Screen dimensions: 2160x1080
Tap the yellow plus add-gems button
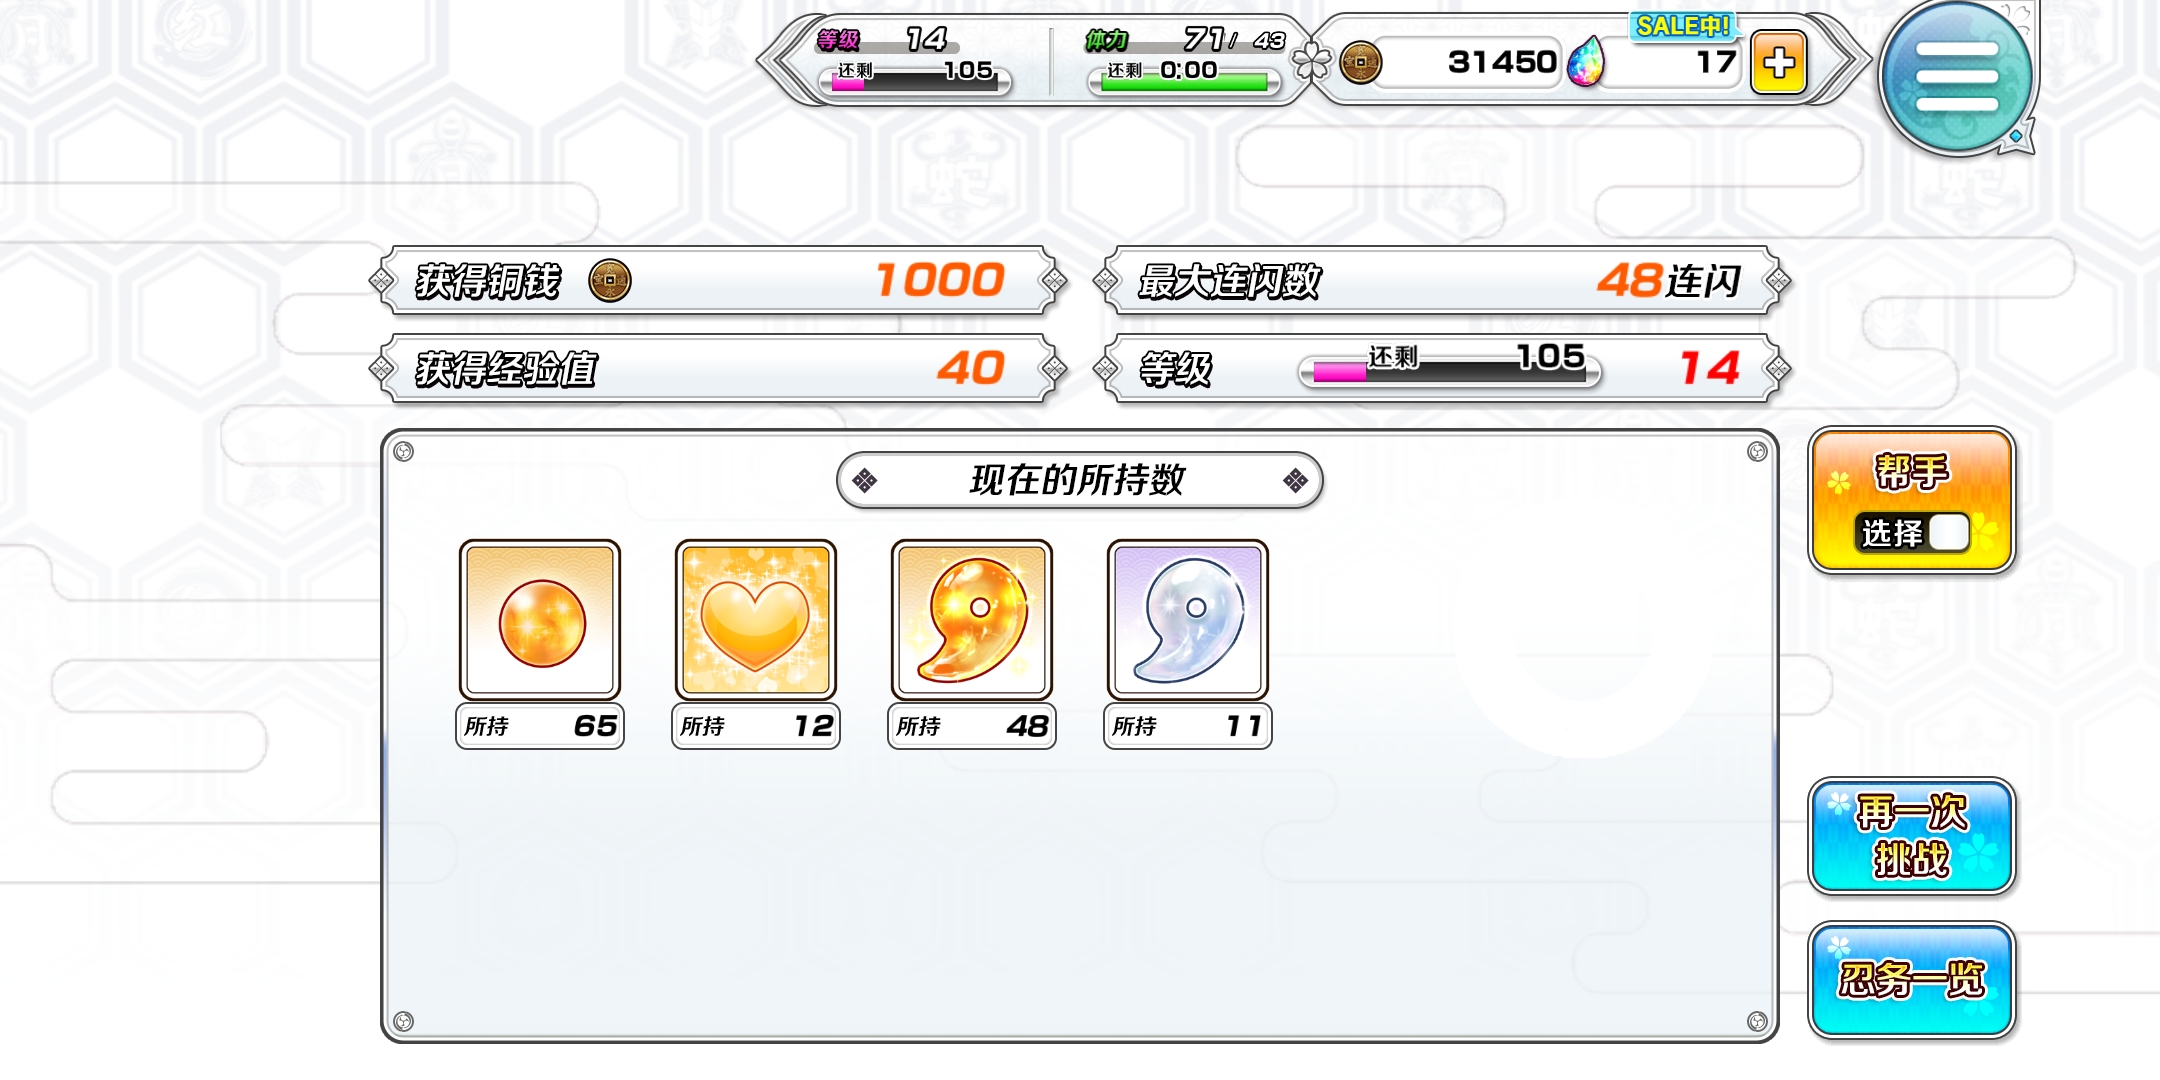point(1778,63)
